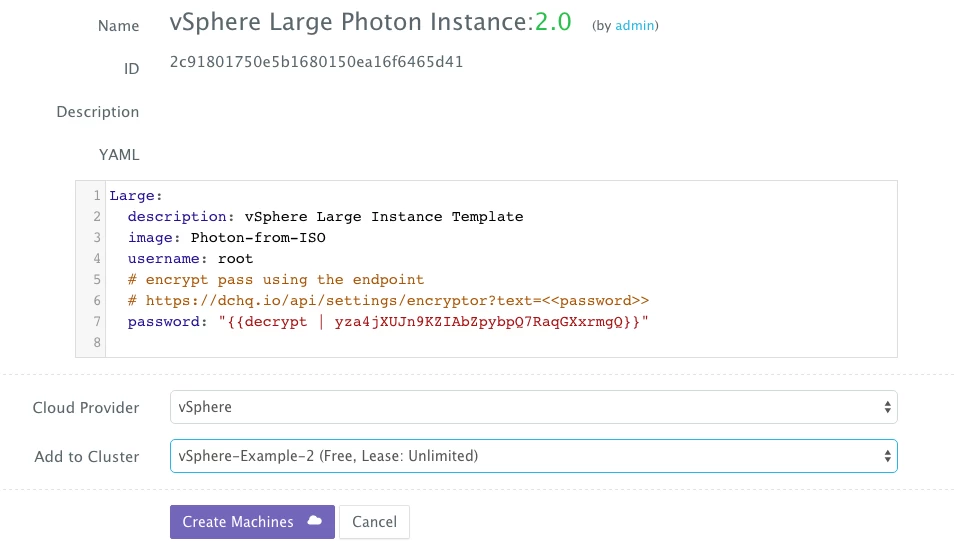Click the YAML field label
Image resolution: width=954 pixels, height=552 pixels.
coord(119,155)
